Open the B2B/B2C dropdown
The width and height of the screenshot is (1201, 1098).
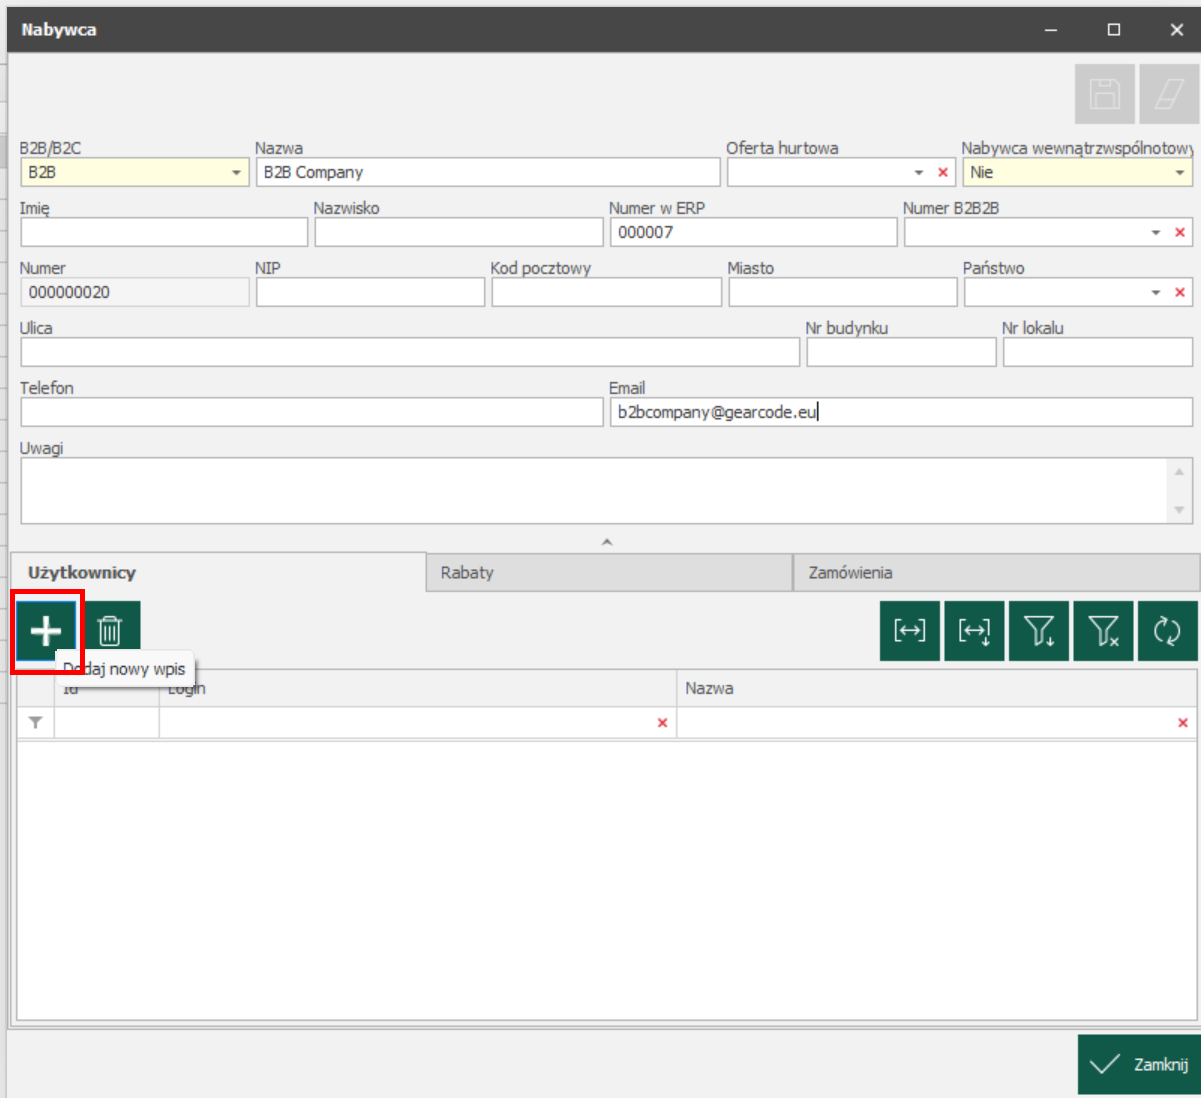pos(236,173)
